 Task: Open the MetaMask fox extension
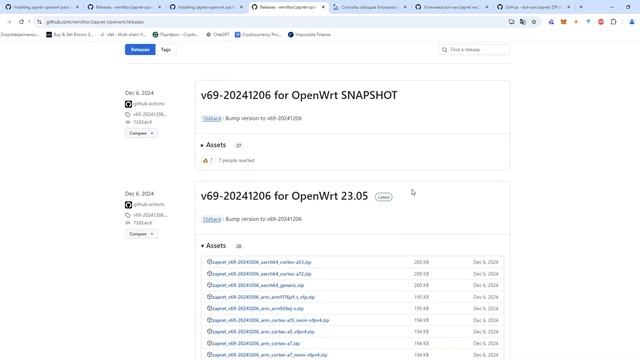click(564, 22)
